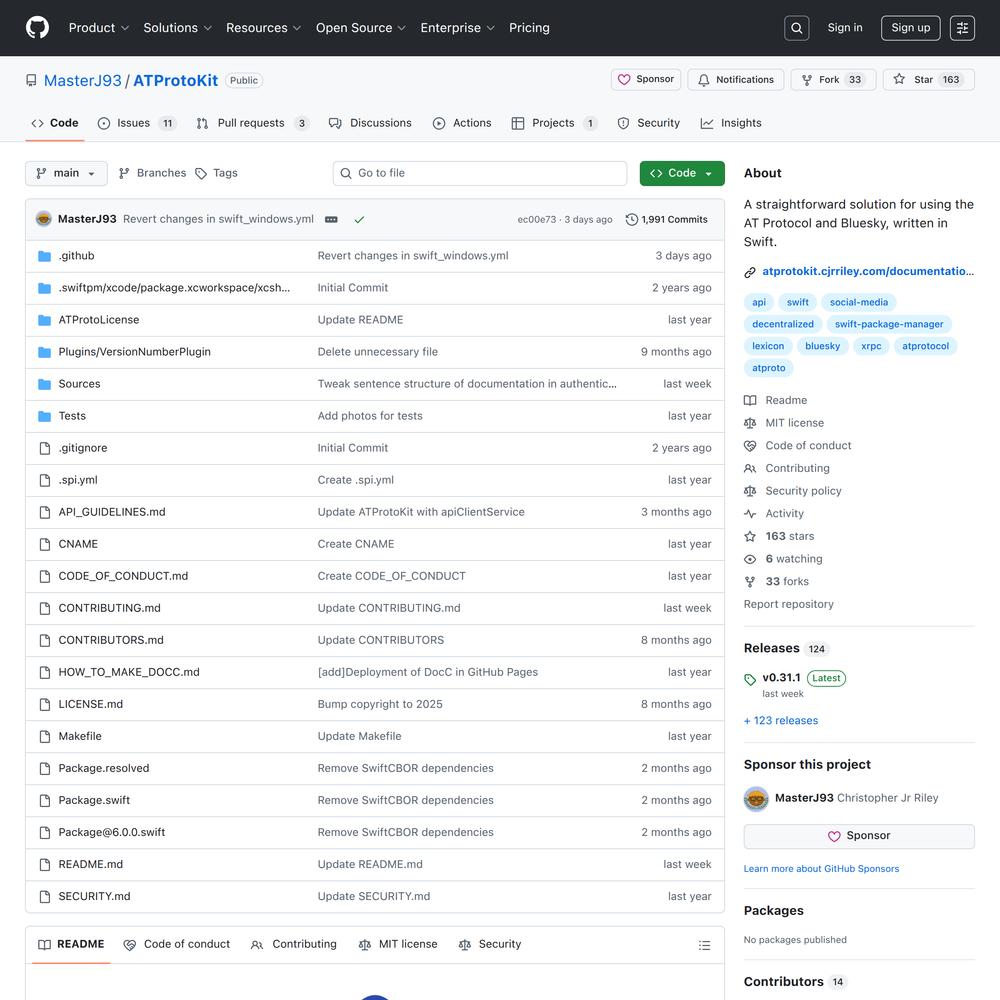Click the repository icon beside MasterJ93
This screenshot has height=1000, width=1000.
(31, 80)
